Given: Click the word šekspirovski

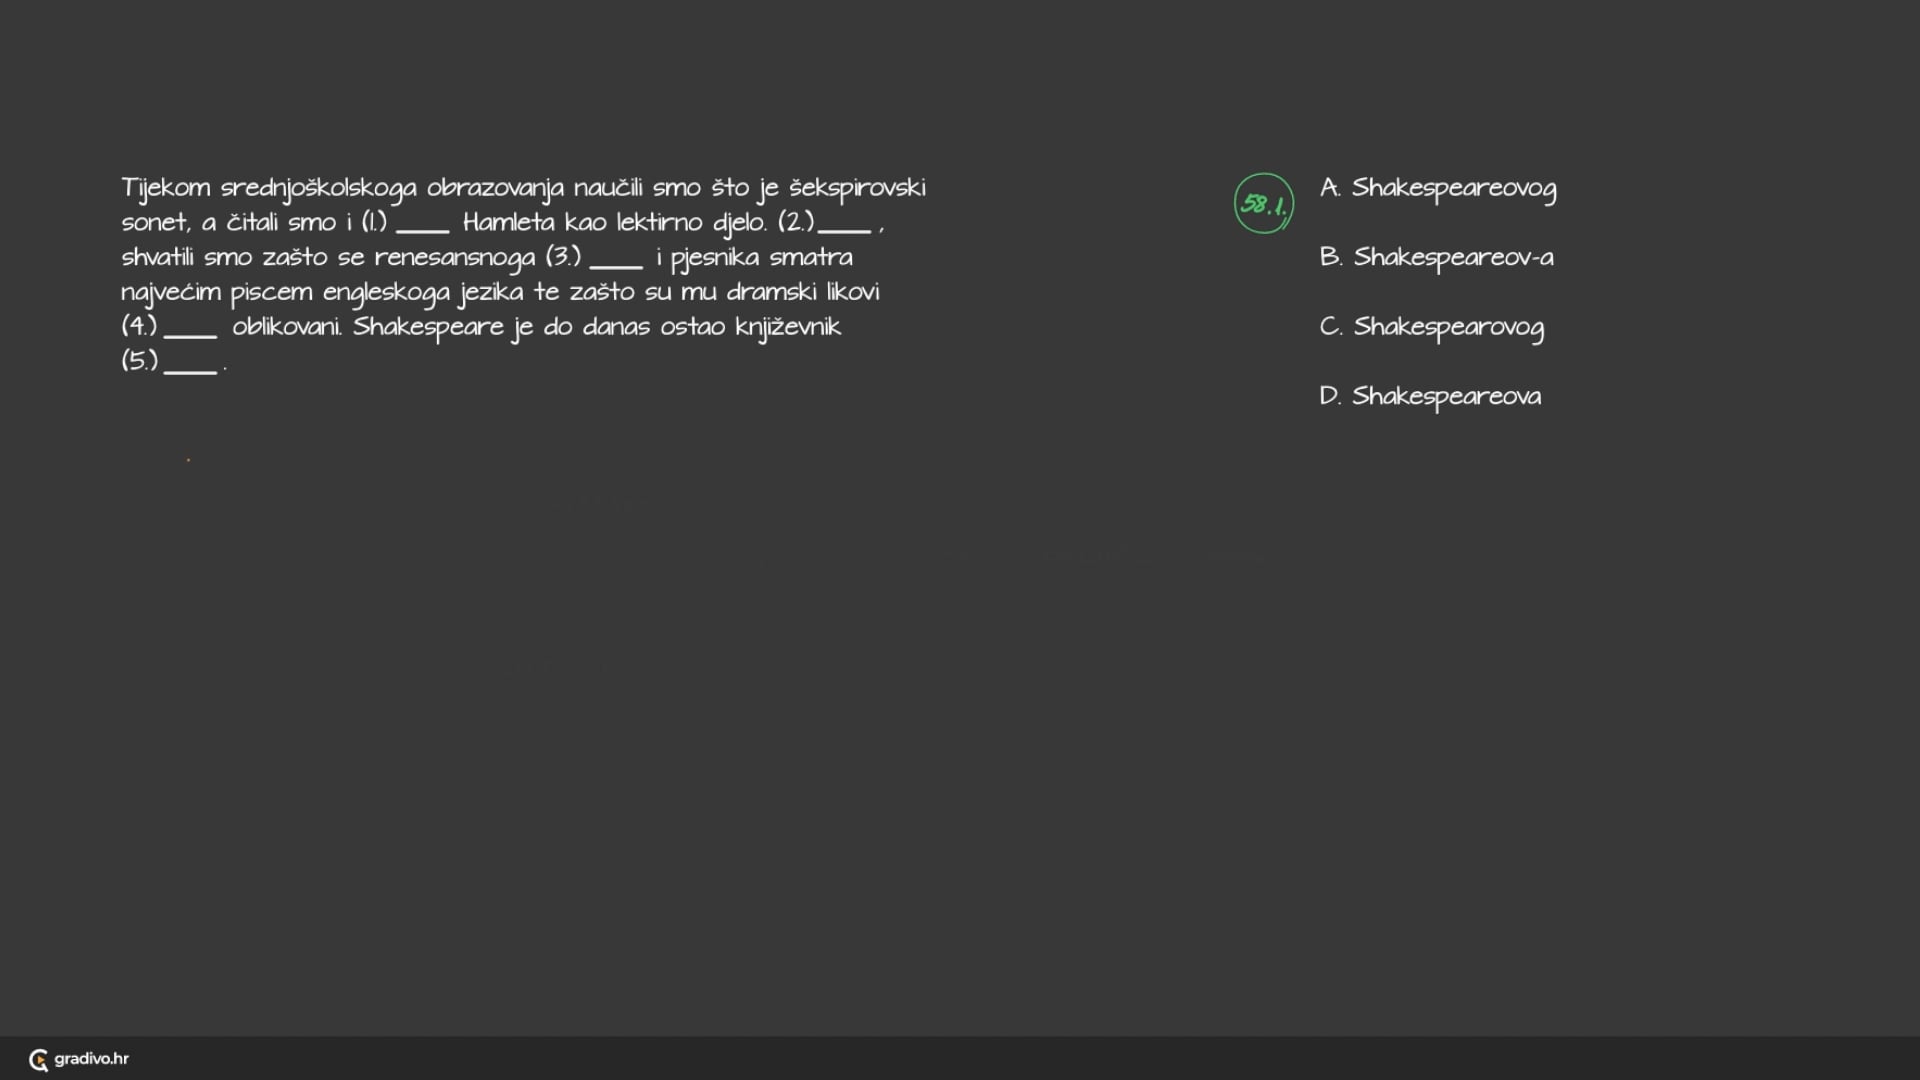Looking at the screenshot, I should tap(858, 189).
